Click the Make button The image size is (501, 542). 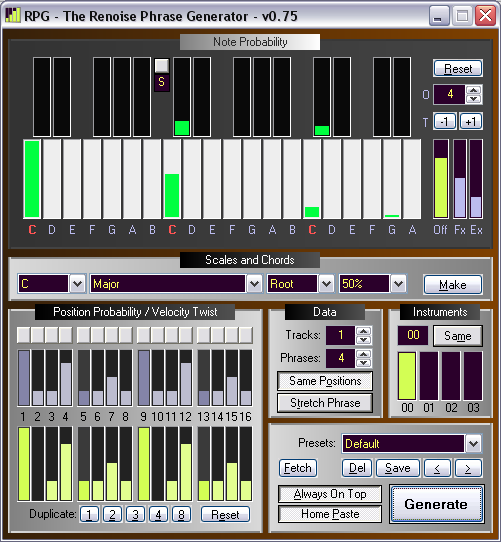453,285
